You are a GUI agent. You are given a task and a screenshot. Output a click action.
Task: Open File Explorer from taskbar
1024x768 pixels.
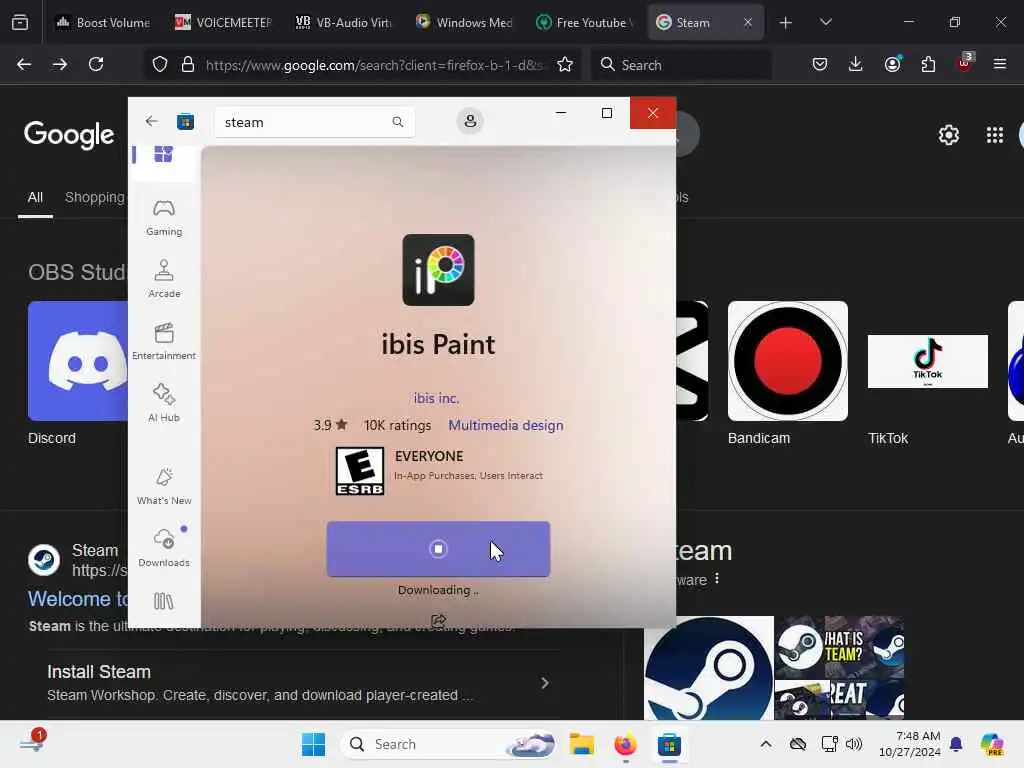tap(581, 744)
